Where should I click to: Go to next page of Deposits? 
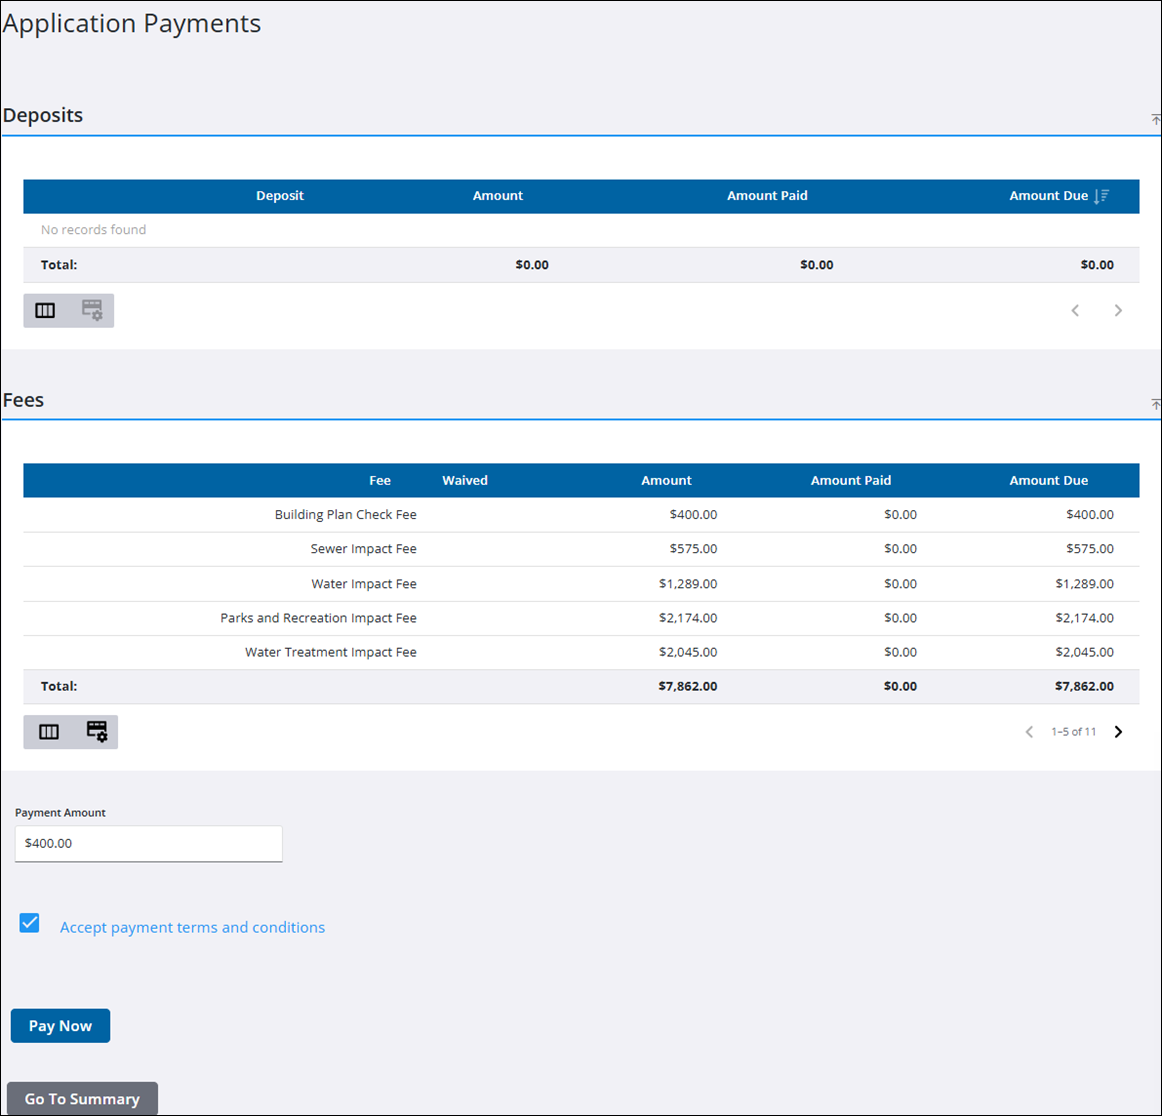1118,310
